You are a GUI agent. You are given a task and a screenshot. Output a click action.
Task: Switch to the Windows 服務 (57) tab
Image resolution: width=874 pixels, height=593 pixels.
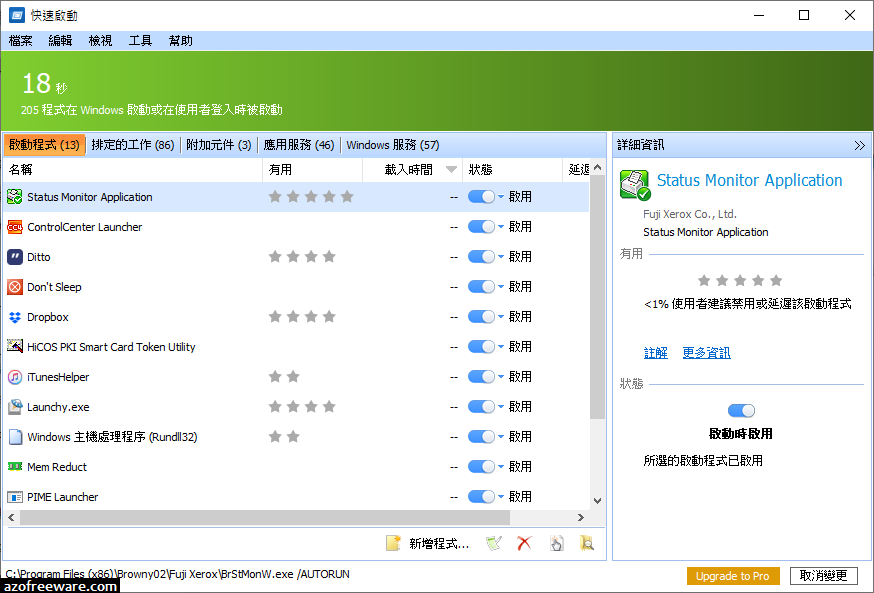pos(392,144)
